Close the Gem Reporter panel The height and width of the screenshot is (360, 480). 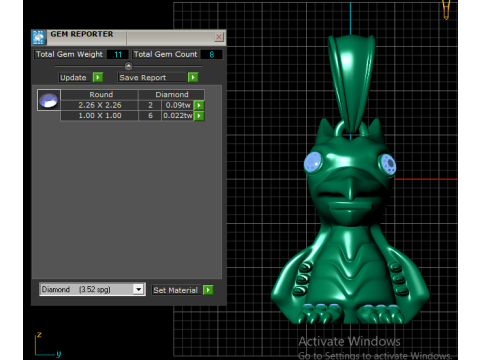[219, 37]
